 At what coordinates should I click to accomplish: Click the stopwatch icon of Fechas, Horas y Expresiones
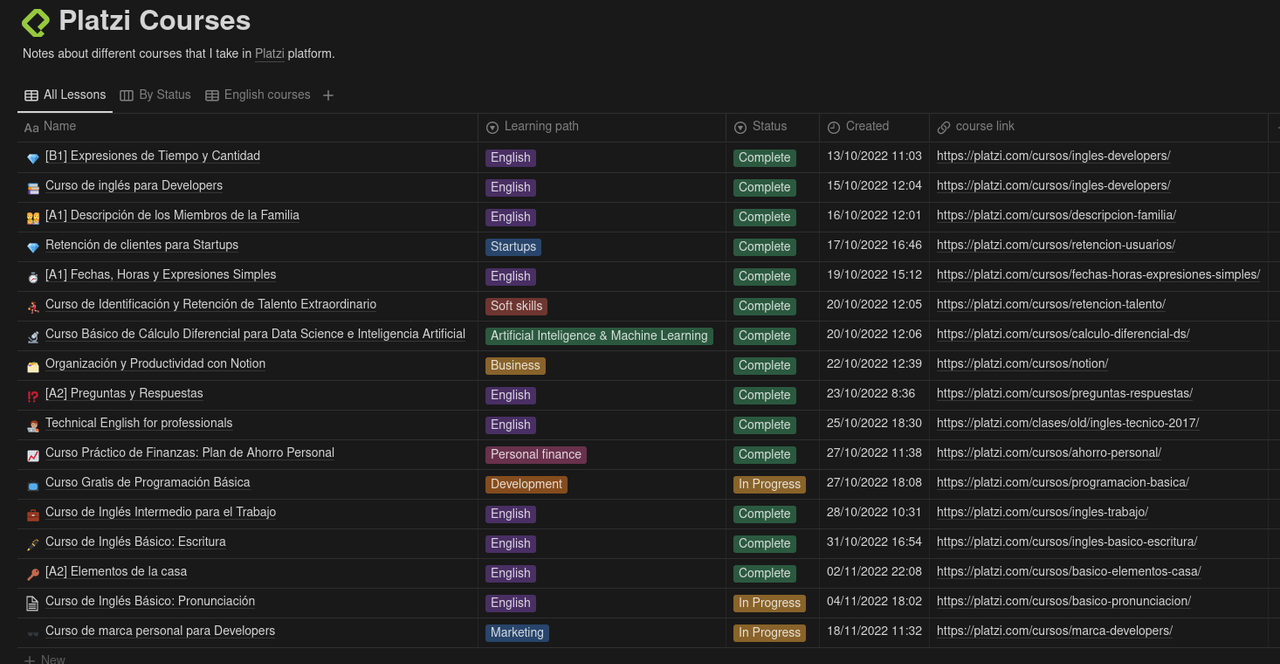[x=33, y=276]
